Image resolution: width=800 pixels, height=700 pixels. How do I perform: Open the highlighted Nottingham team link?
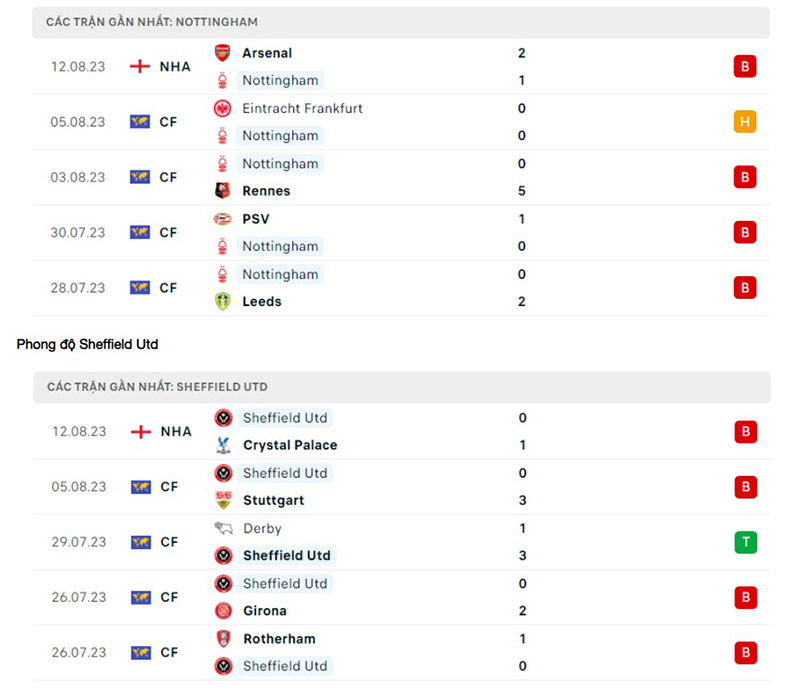click(x=280, y=80)
